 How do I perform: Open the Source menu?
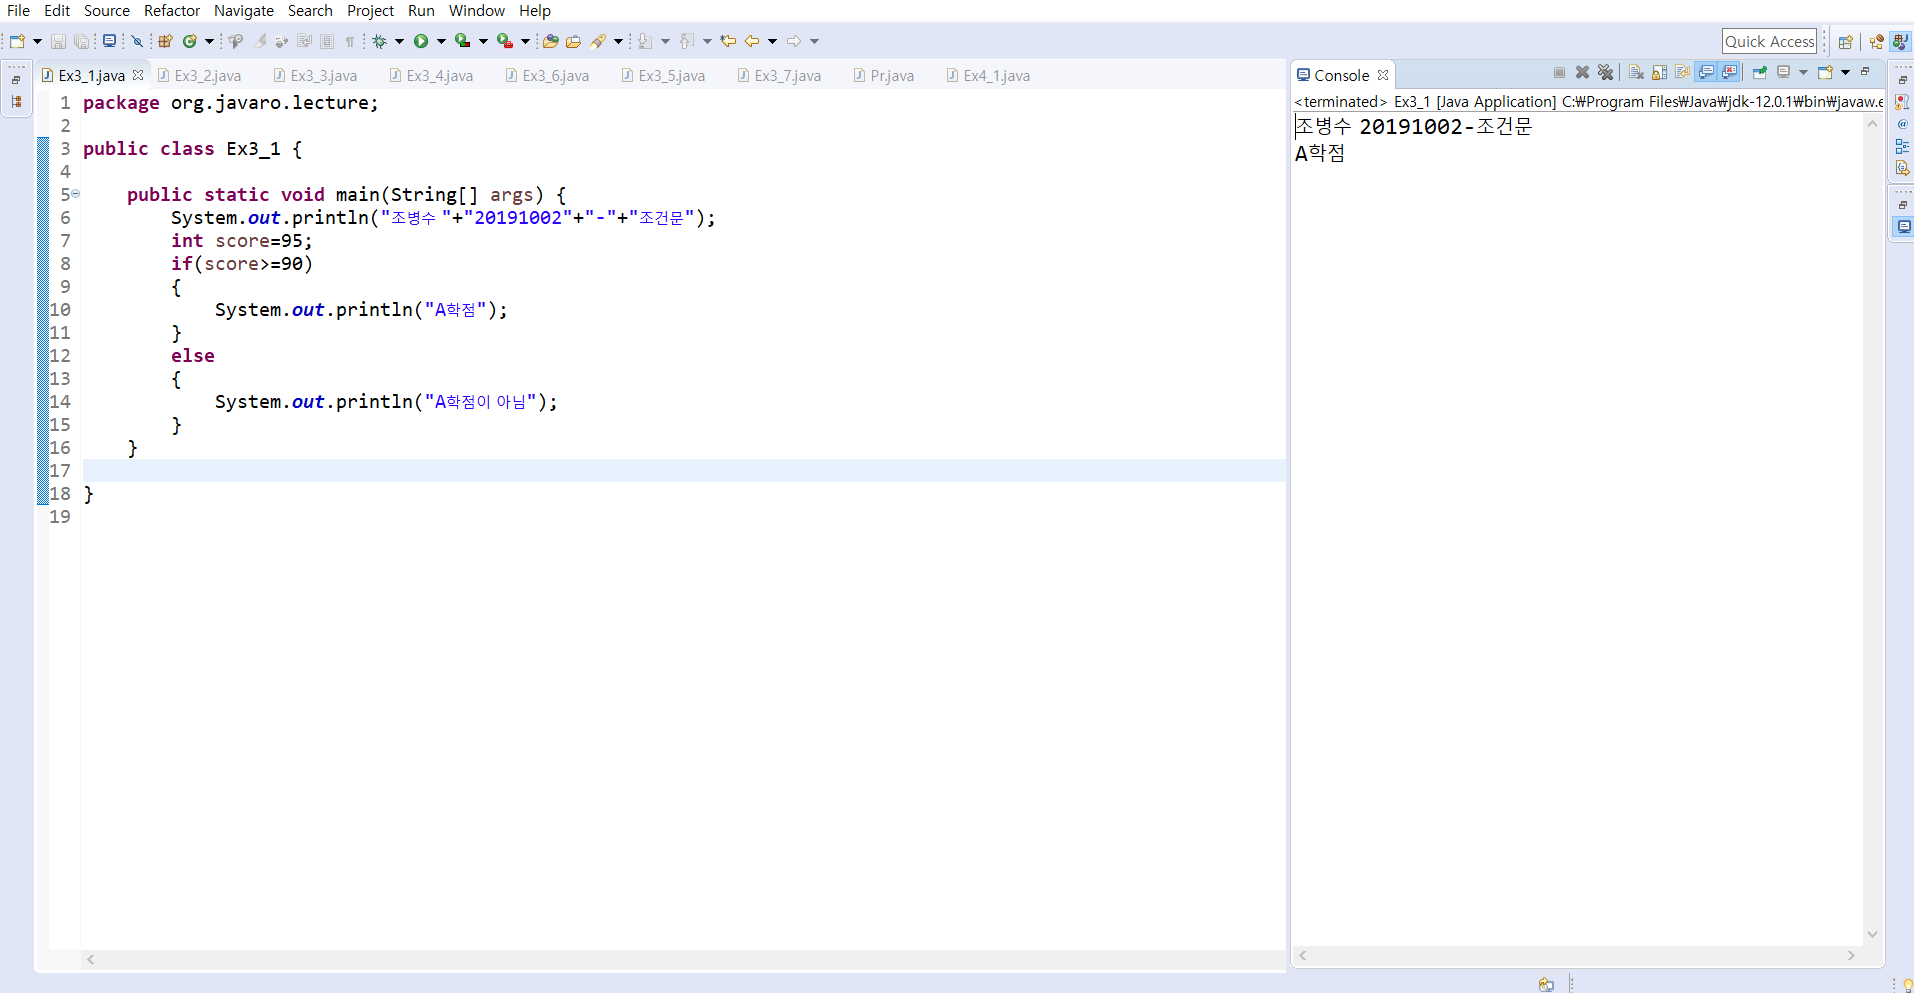pyautogui.click(x=107, y=11)
